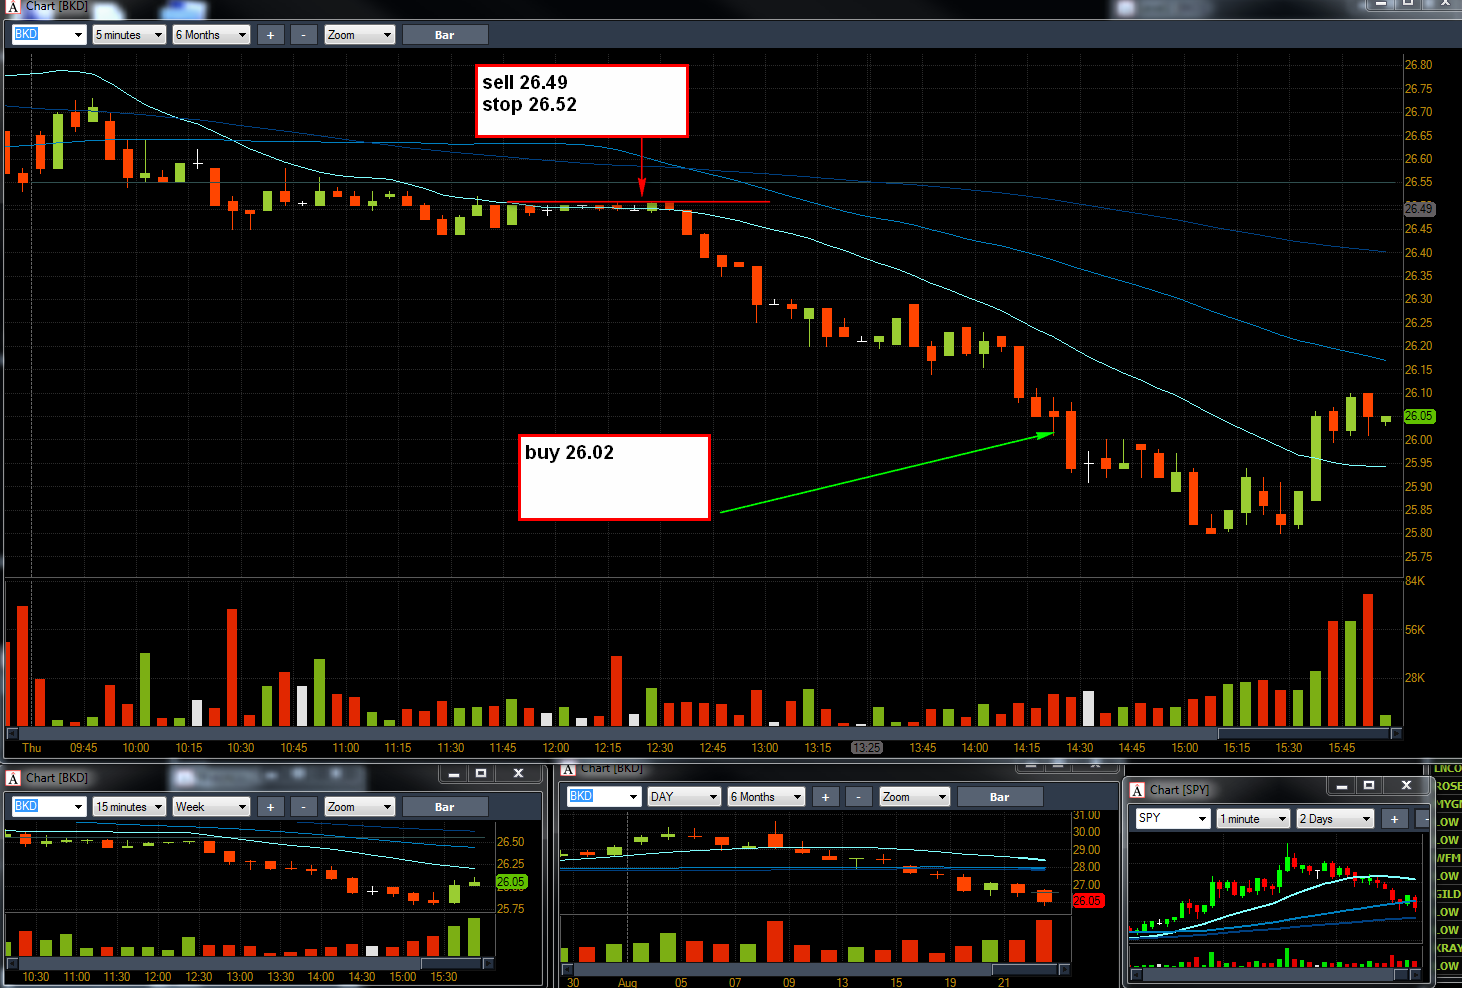This screenshot has height=988, width=1462.
Task: Click right scroll arrow in SPY chart
Action: pyautogui.click(x=1414, y=974)
